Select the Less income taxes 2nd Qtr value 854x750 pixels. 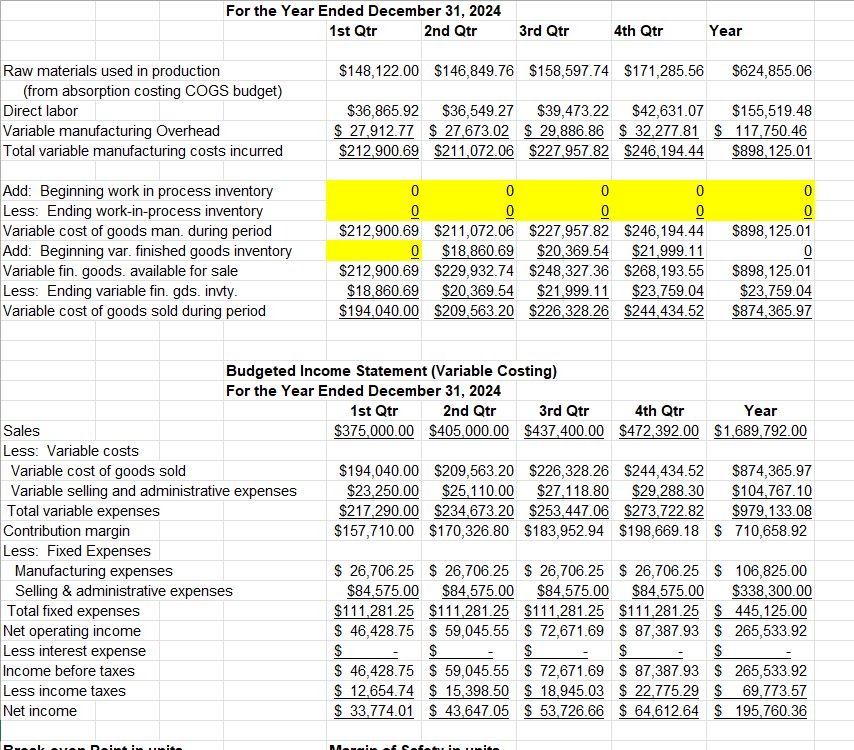click(x=470, y=691)
